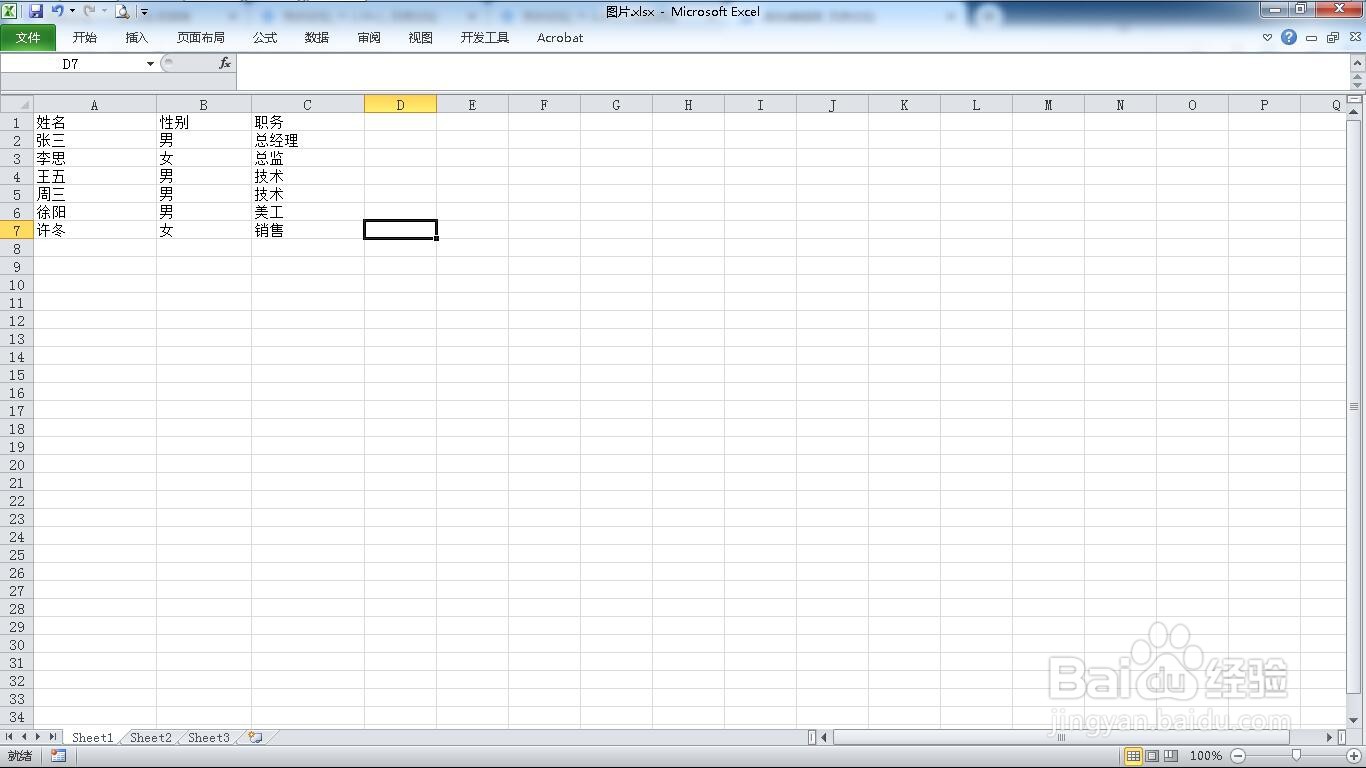This screenshot has width=1366, height=768.
Task: Restore the workbook window inside Excel
Action: click(x=1333, y=37)
